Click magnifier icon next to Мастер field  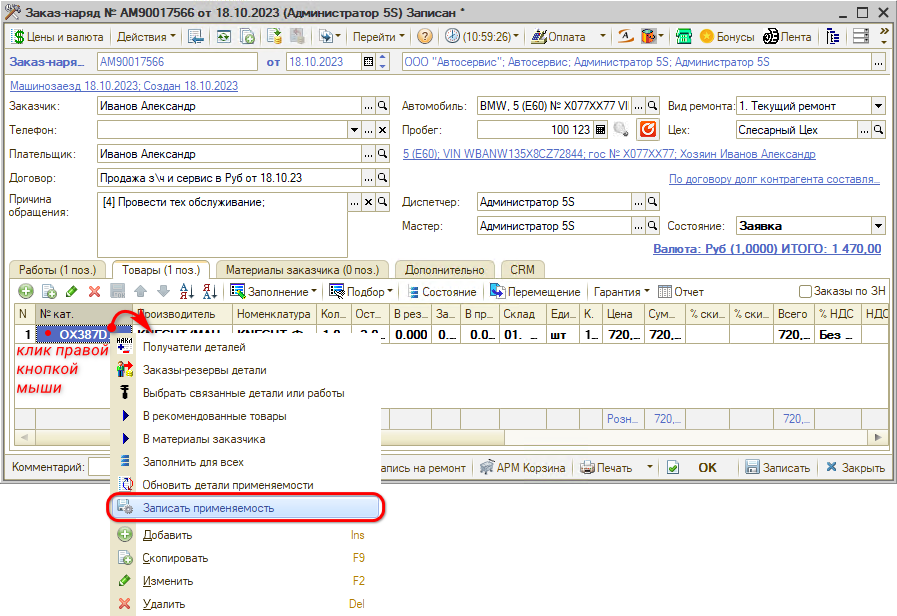coord(652,226)
